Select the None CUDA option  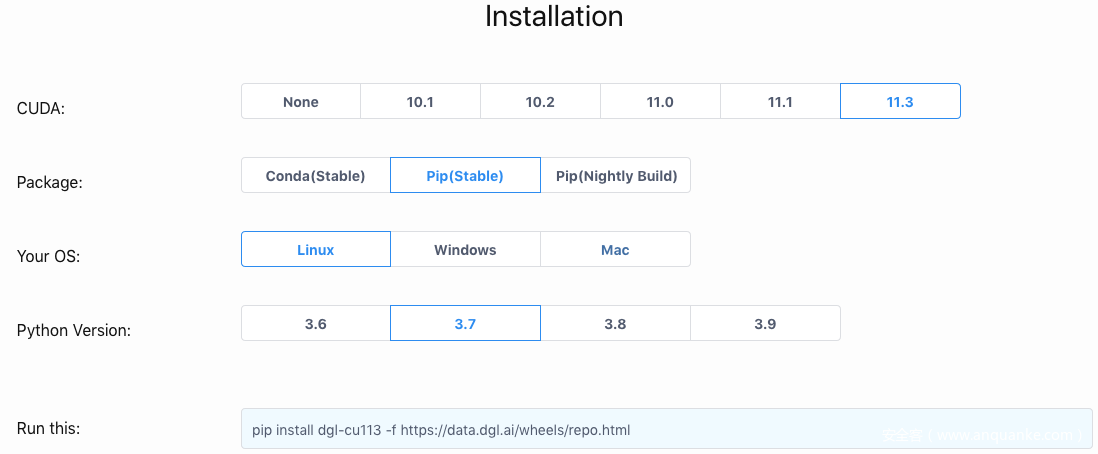[301, 102]
